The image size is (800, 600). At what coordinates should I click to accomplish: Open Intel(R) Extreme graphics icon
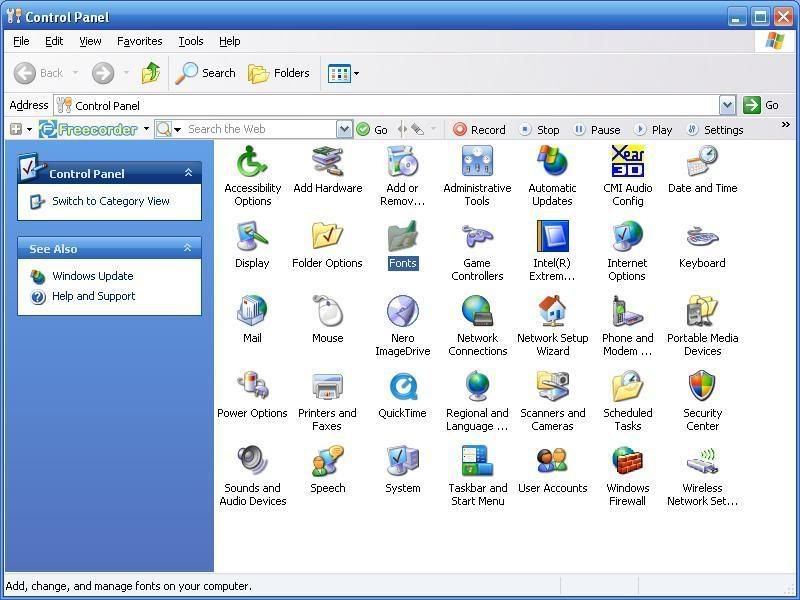552,251
